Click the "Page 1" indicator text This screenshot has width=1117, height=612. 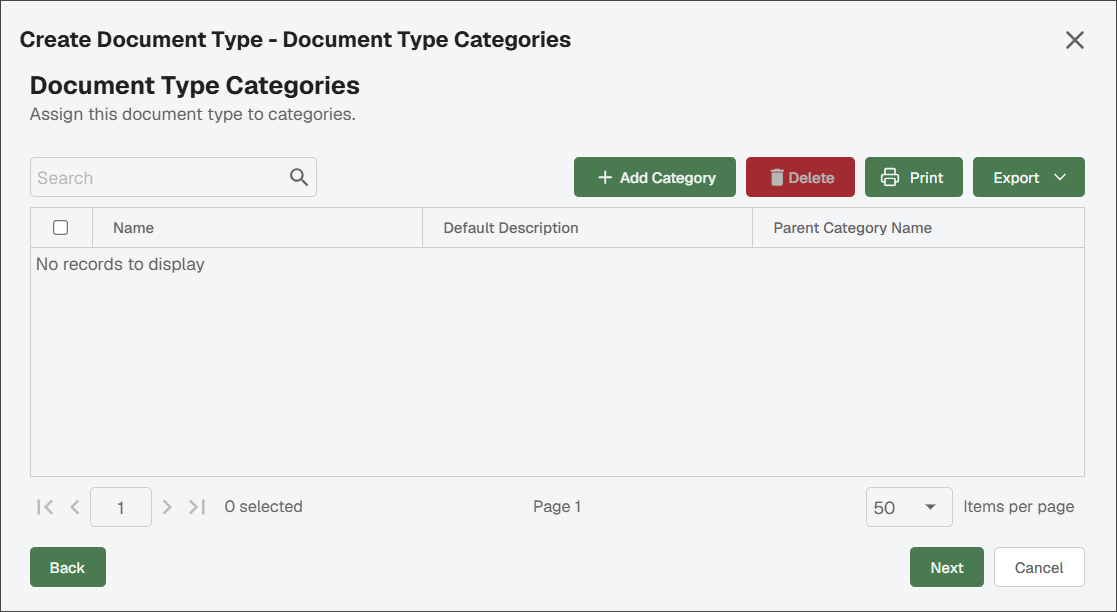pyautogui.click(x=557, y=507)
